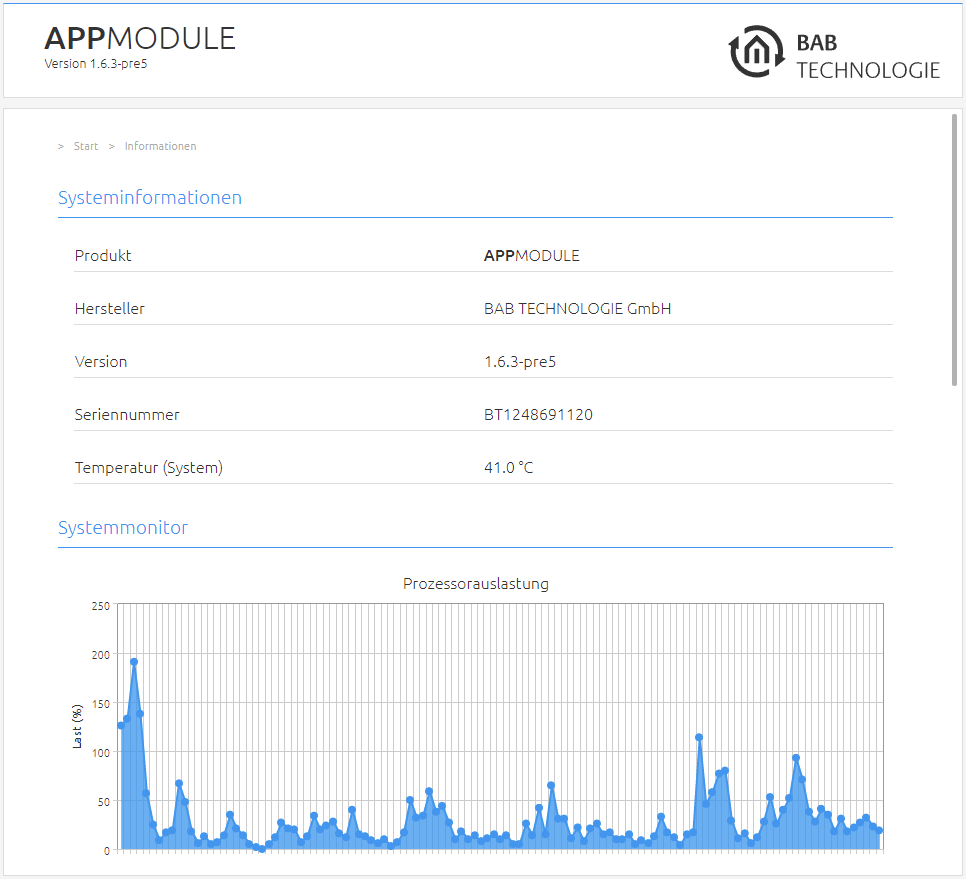Click the page vertical scrollbar thumb
Viewport: 966px width, 879px height.
click(x=954, y=250)
